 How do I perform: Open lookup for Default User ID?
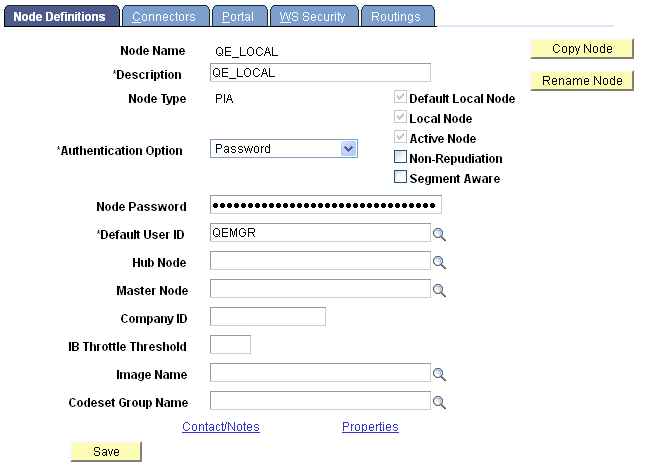click(x=439, y=234)
